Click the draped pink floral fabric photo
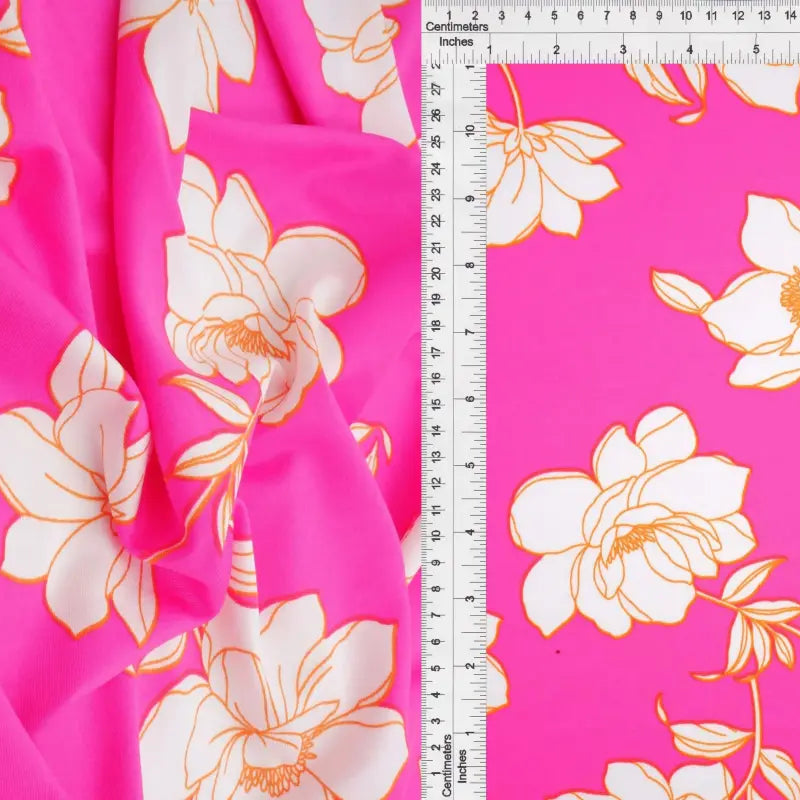This screenshot has width=800, height=800. pos(210,400)
